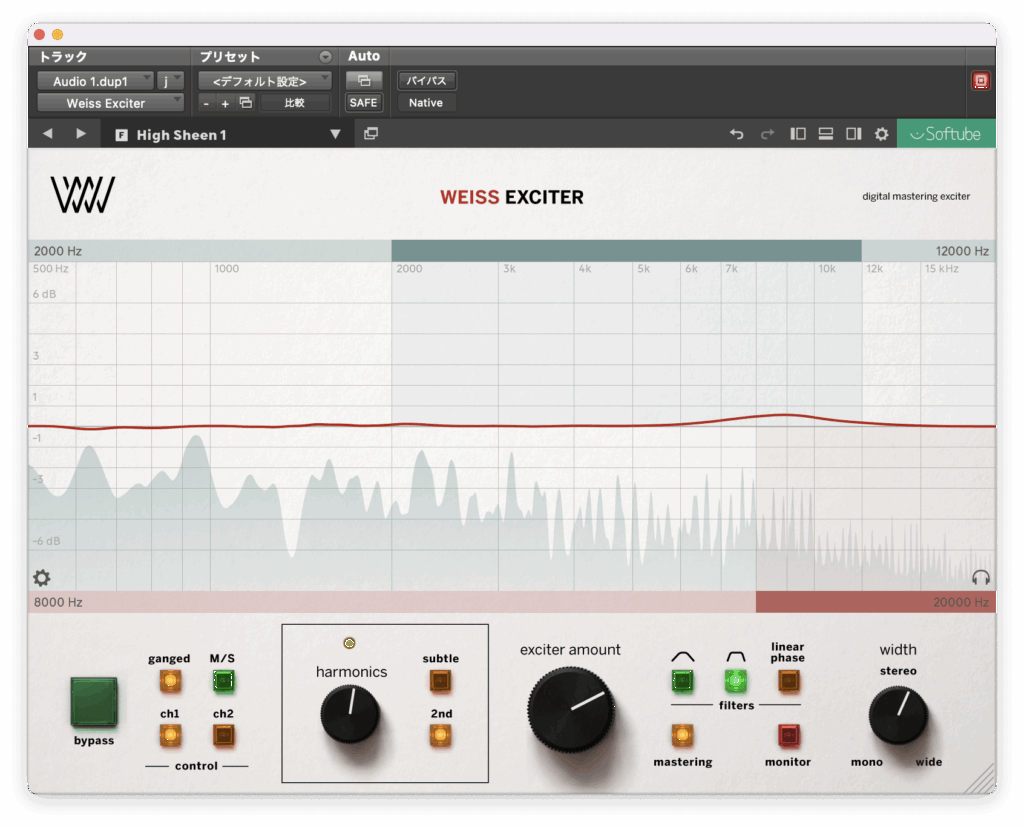Screen dimensions: 1024x827
Task: Show the right side panel layout
Action: coord(854,134)
